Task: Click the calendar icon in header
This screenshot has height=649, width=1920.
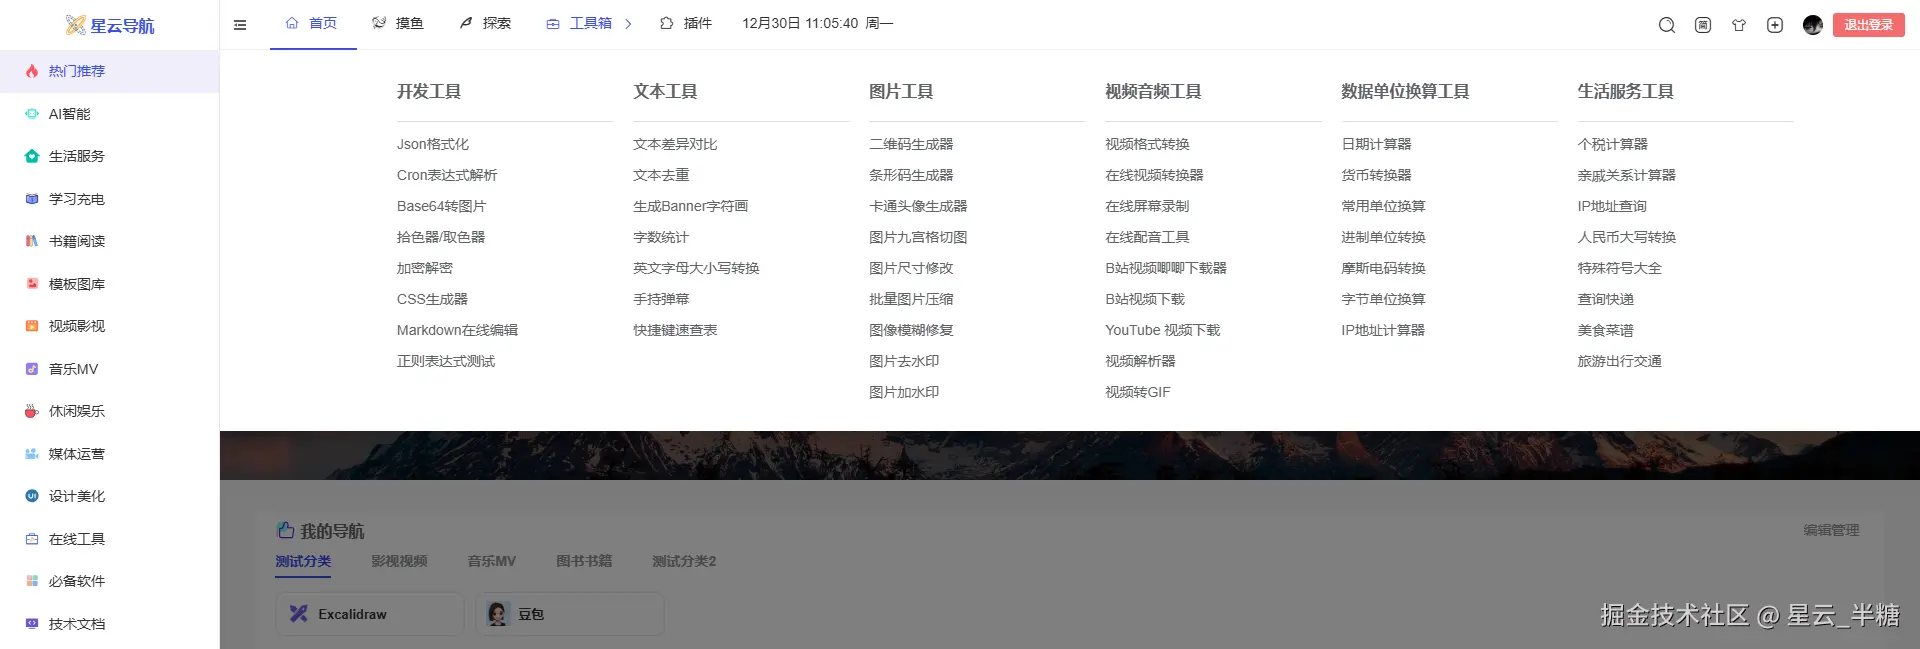Action: [1703, 25]
